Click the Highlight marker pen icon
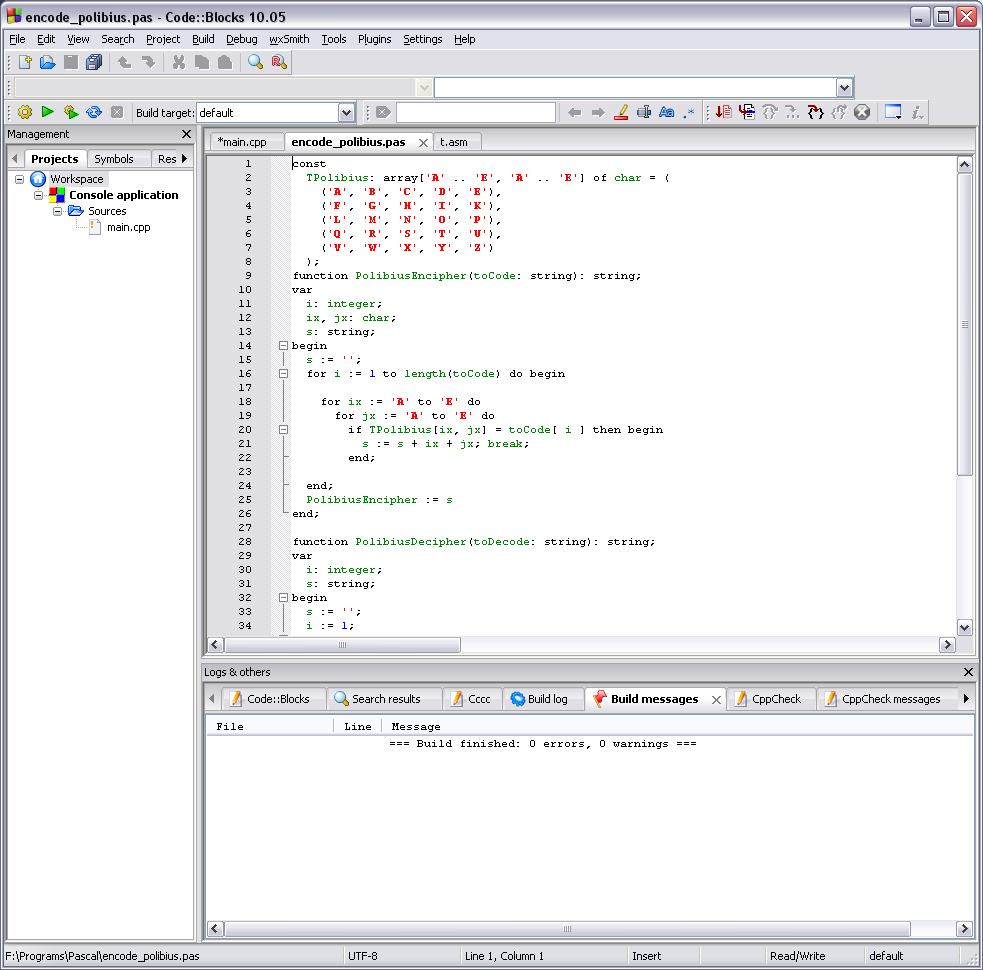The image size is (983, 970). (x=620, y=113)
